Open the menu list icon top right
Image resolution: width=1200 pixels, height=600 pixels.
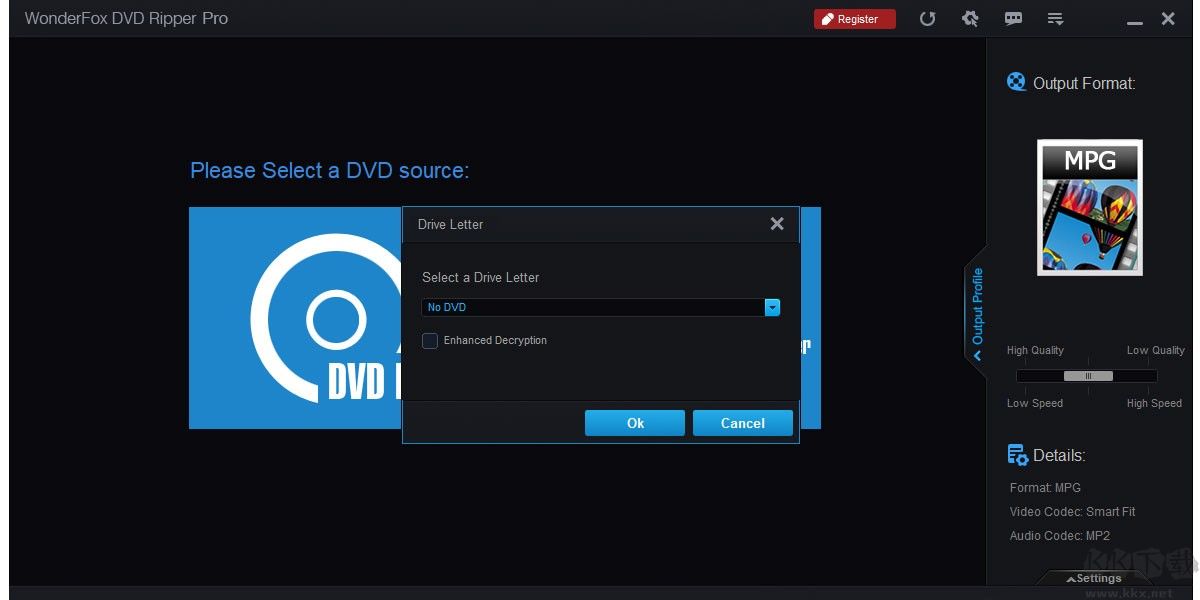[1056, 18]
